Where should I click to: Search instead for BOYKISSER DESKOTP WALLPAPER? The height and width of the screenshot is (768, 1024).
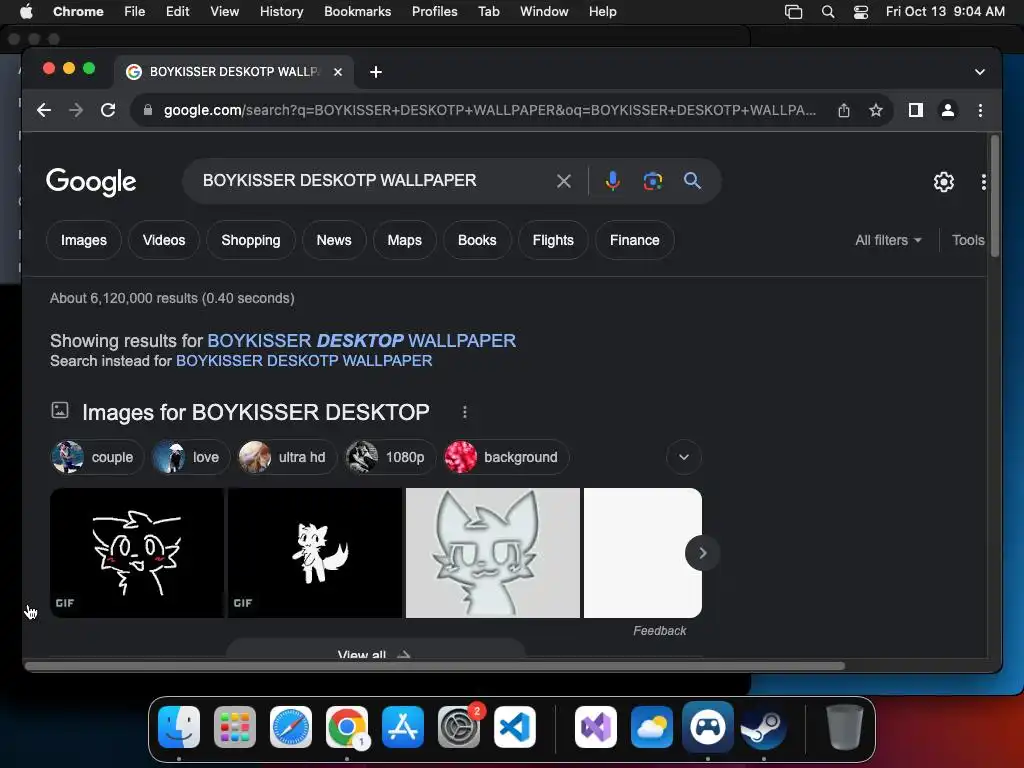pyautogui.click(x=304, y=361)
